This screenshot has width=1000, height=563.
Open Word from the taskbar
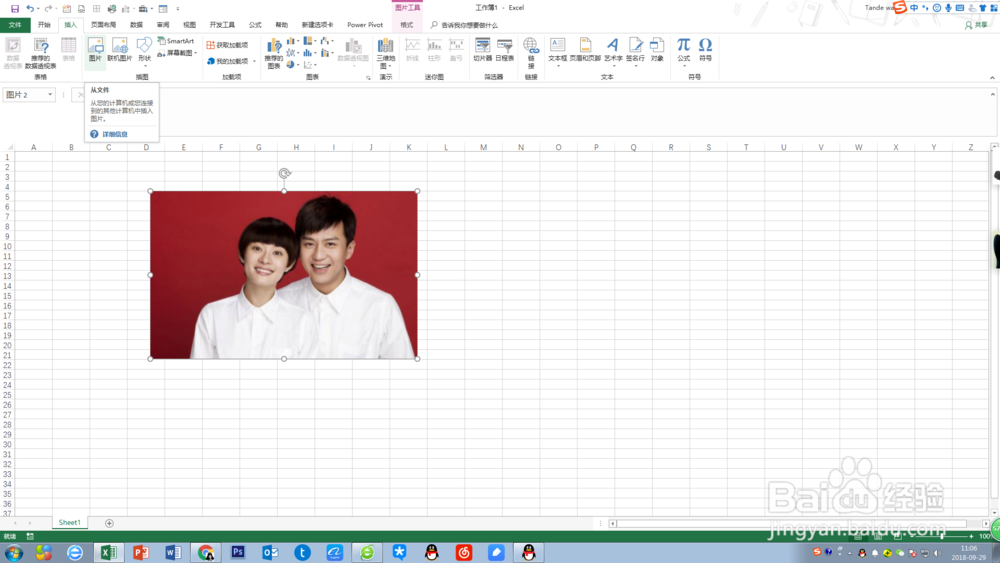(173, 552)
